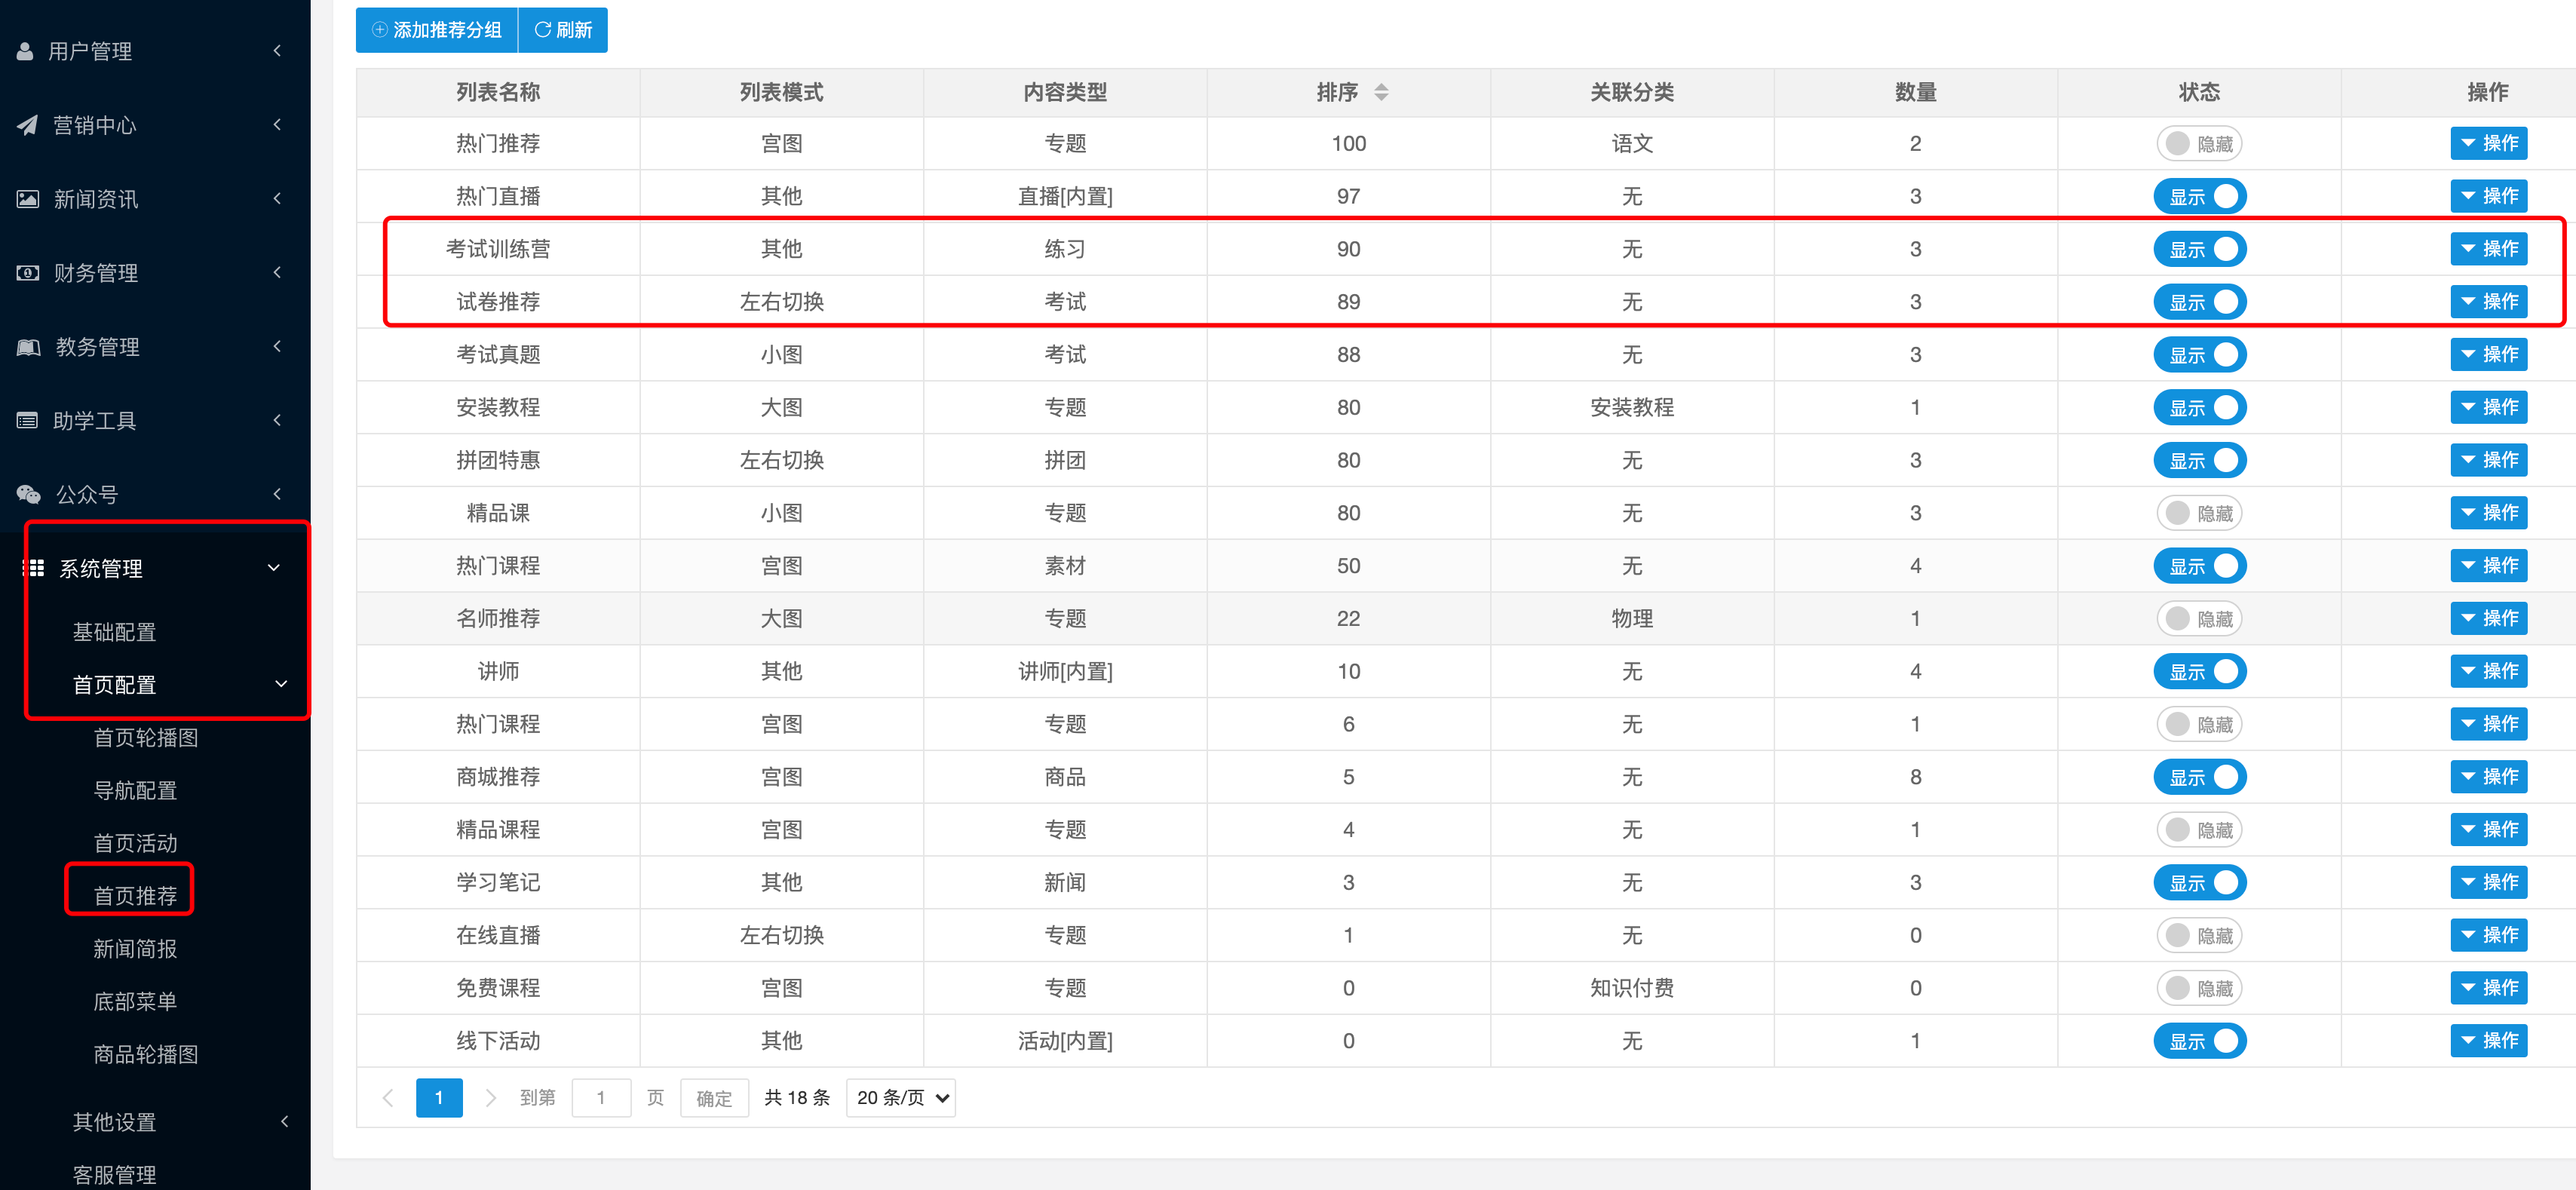Open 操作 dropdown for 商城推荐 row
This screenshot has width=2576, height=1190.
tap(2488, 777)
